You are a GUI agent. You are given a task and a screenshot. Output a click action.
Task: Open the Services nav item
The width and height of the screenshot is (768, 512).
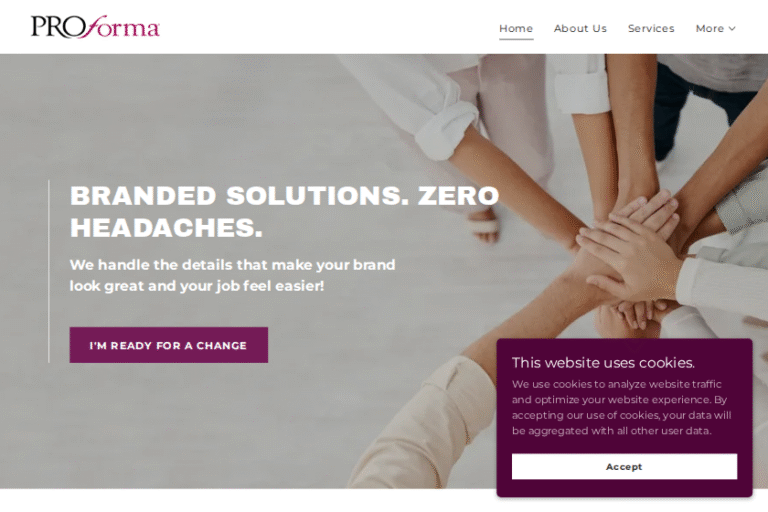tap(651, 28)
